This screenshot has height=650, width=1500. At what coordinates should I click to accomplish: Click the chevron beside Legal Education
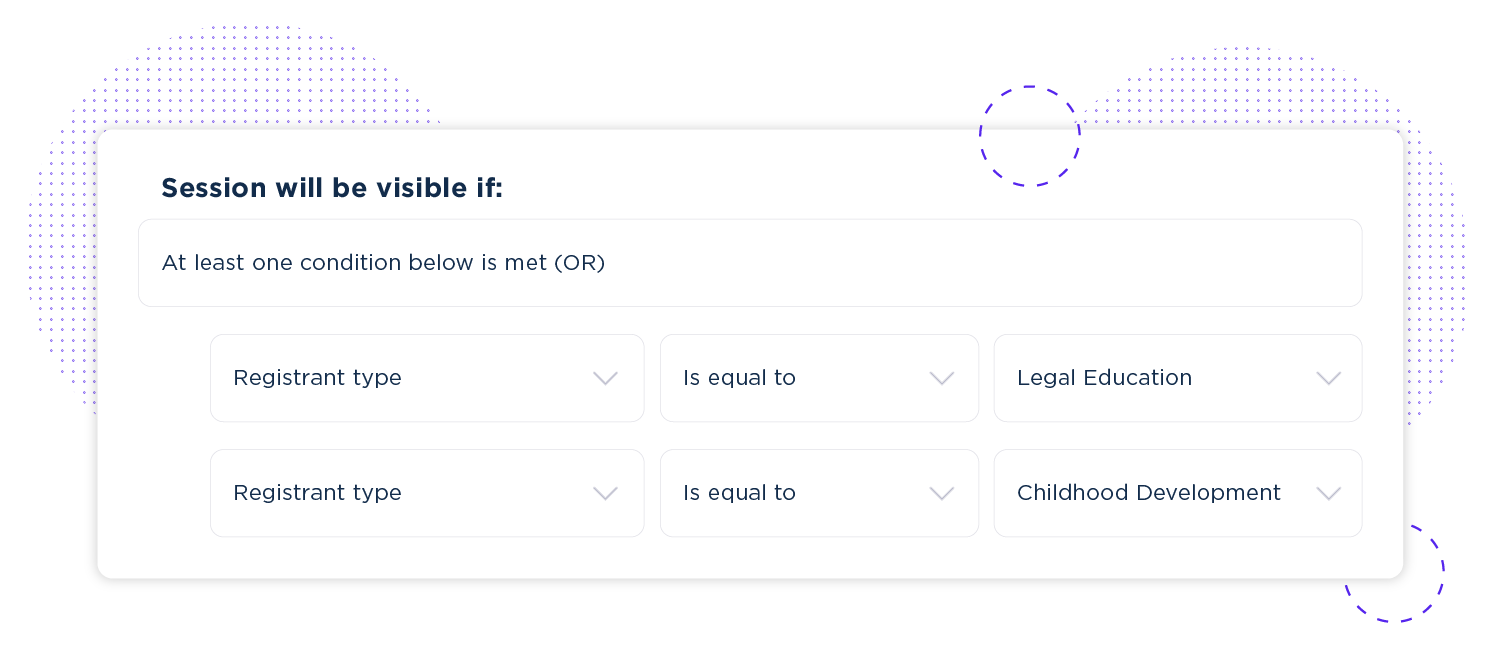point(1329,378)
